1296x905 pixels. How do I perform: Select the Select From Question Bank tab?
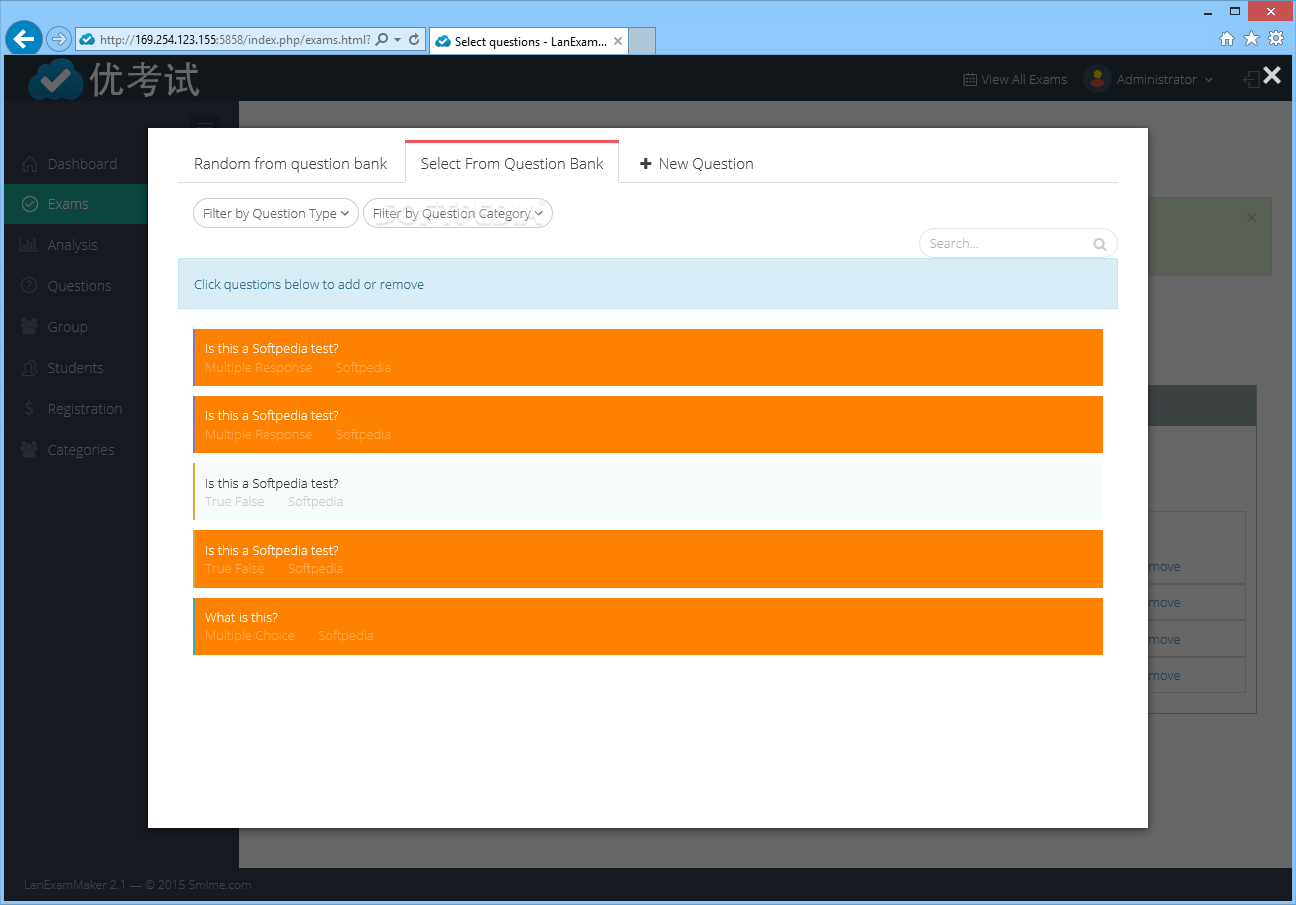pos(512,164)
